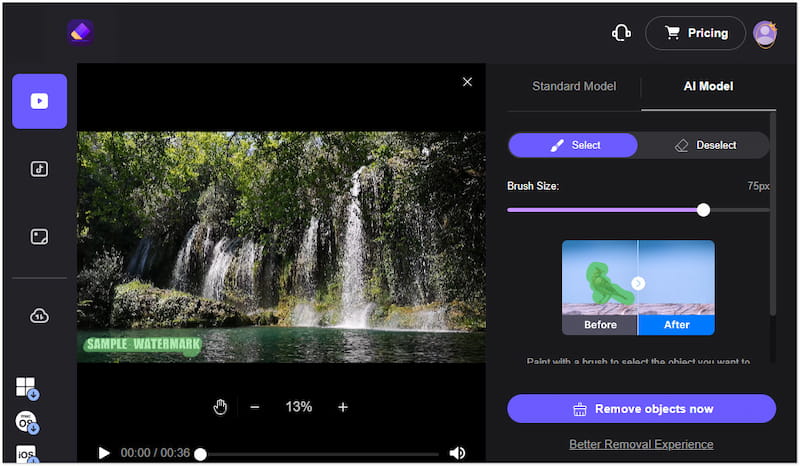This screenshot has height=466, width=800.
Task: Select the hand pan tool
Action: click(220, 407)
